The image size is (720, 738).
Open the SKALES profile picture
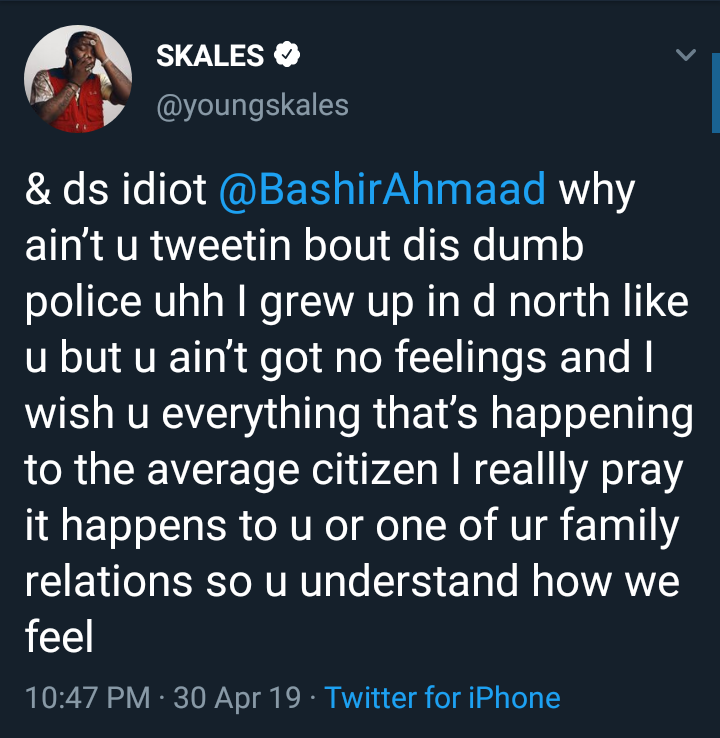pyautogui.click(x=77, y=80)
